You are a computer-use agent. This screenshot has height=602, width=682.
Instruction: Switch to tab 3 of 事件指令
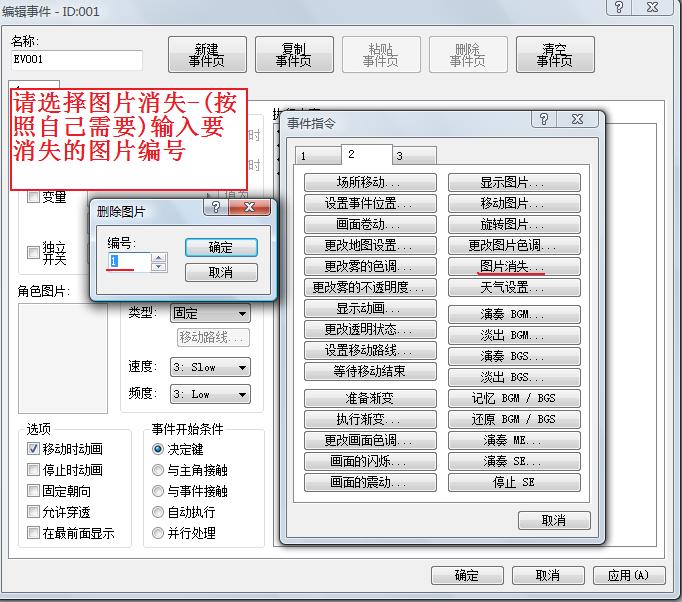pyautogui.click(x=415, y=155)
